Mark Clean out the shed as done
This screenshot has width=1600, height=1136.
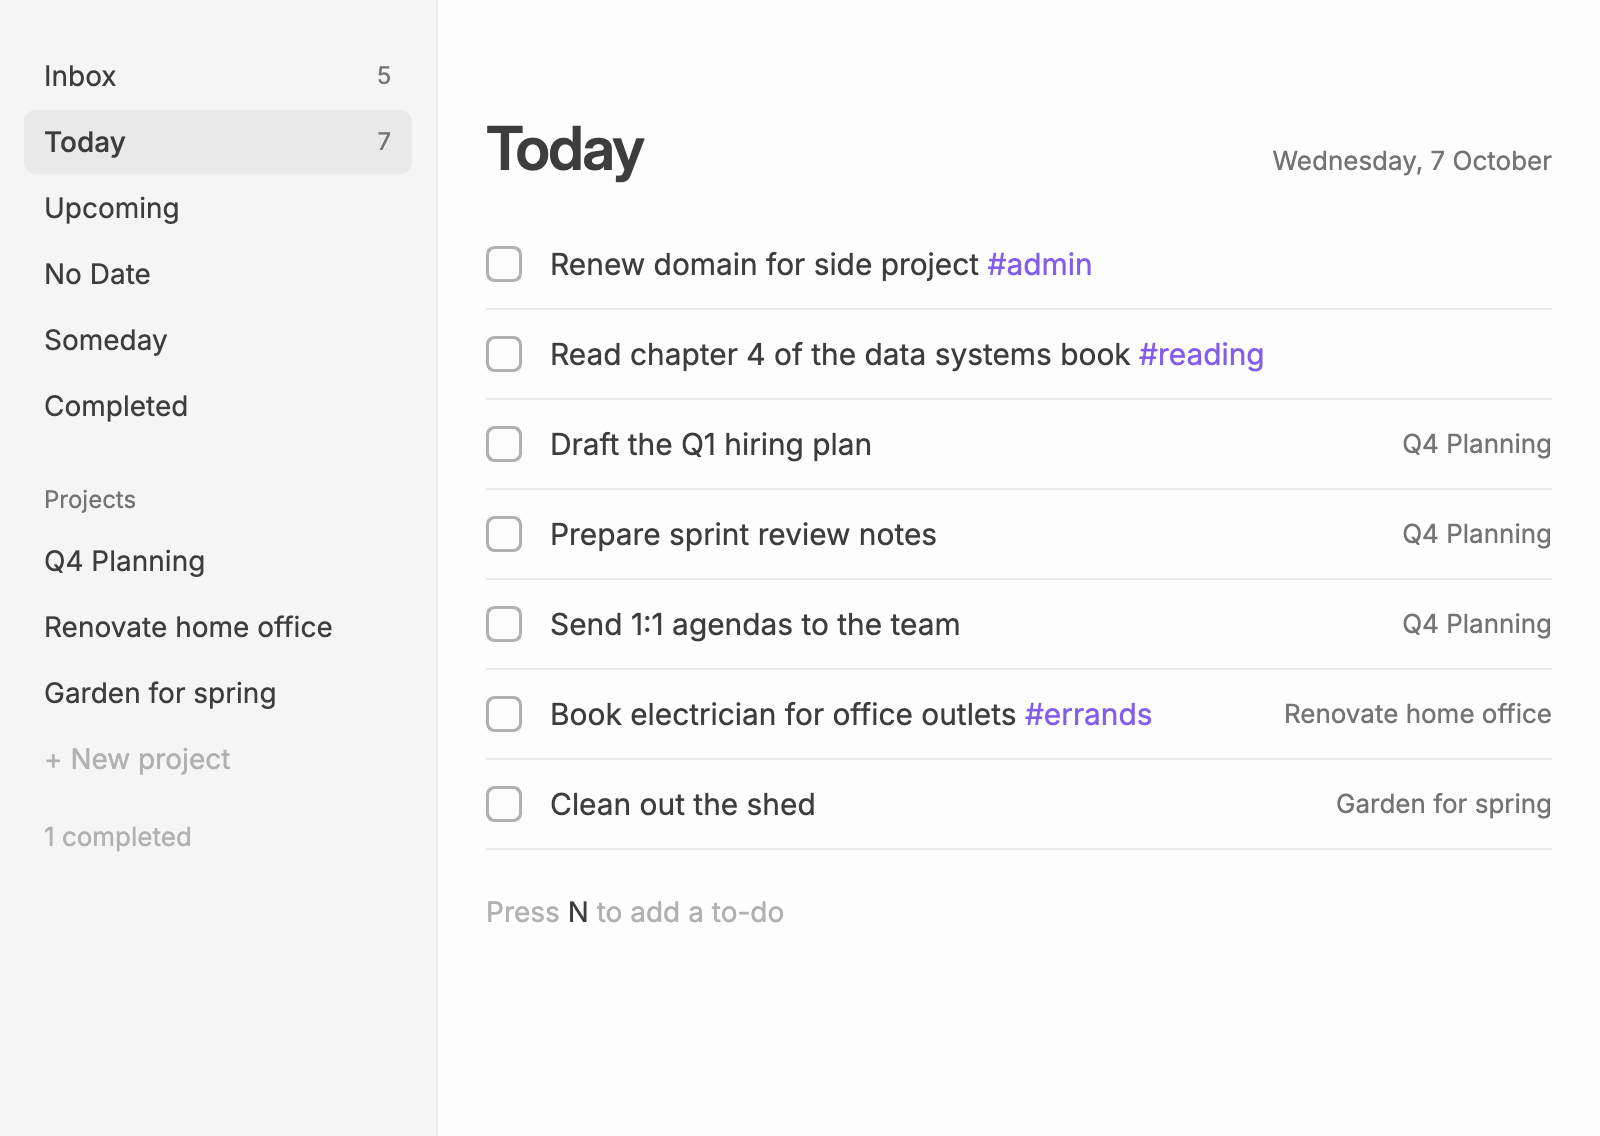point(504,804)
